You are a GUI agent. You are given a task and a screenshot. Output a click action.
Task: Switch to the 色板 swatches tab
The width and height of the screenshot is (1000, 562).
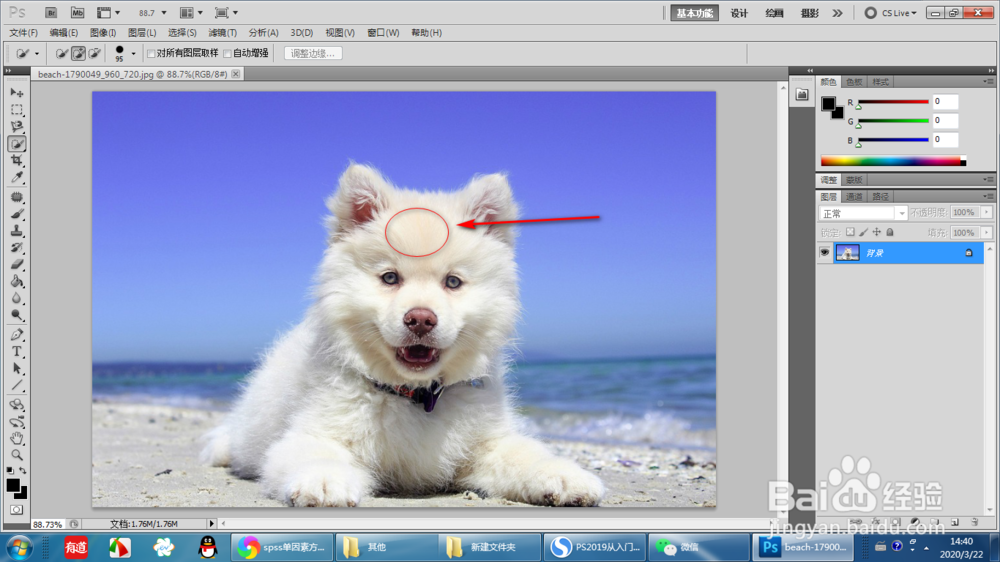854,82
